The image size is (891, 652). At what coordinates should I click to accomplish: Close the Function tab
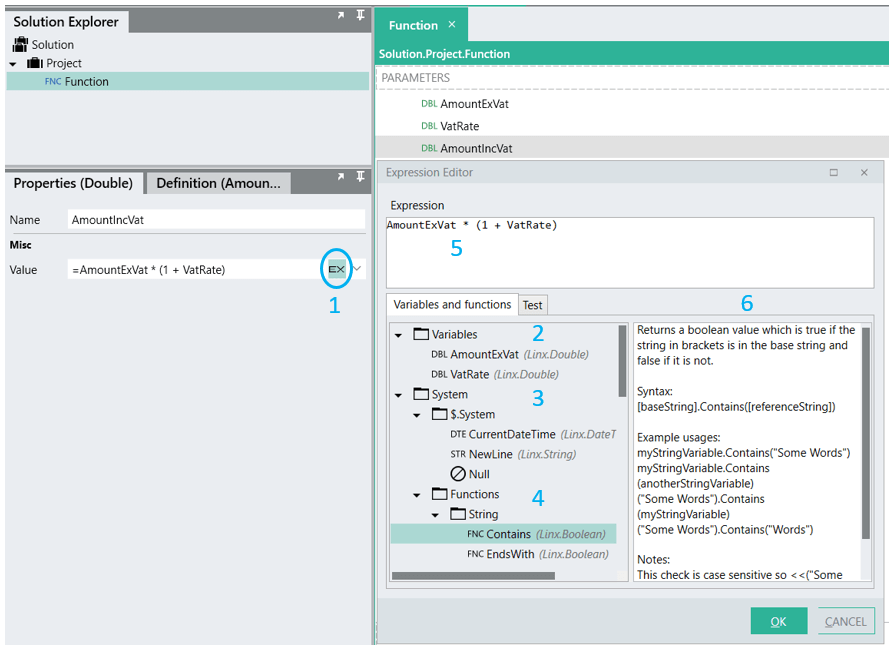point(452,24)
